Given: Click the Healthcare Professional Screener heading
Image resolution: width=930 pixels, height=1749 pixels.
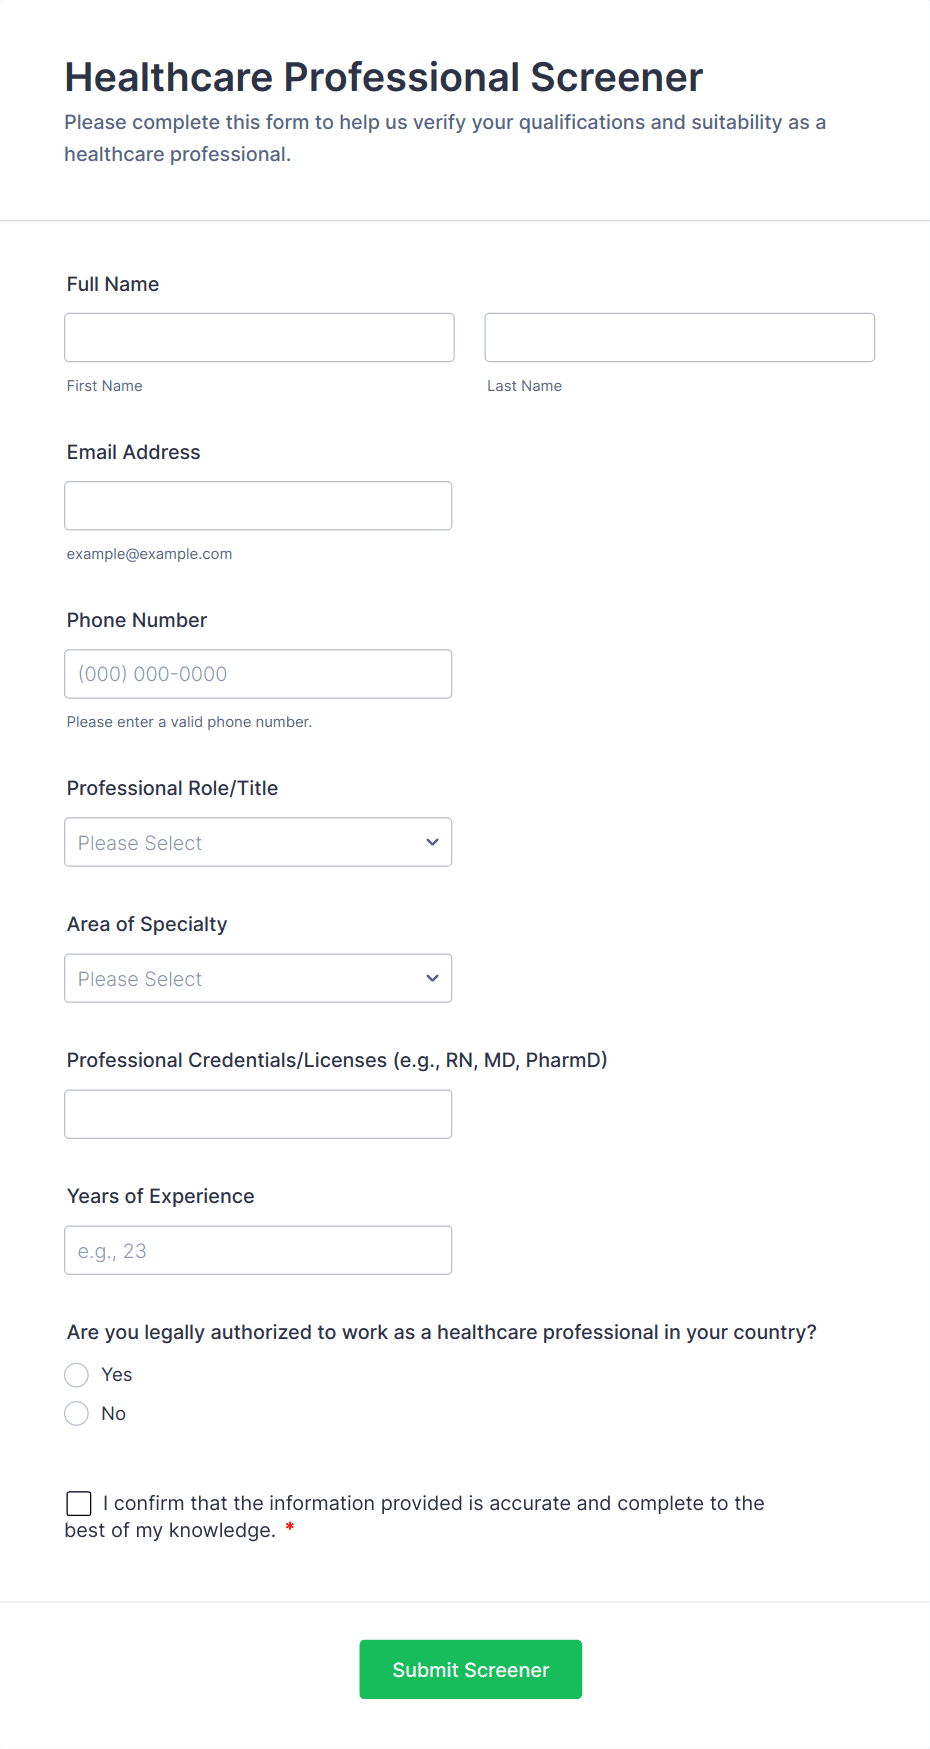Looking at the screenshot, I should coord(384,77).
